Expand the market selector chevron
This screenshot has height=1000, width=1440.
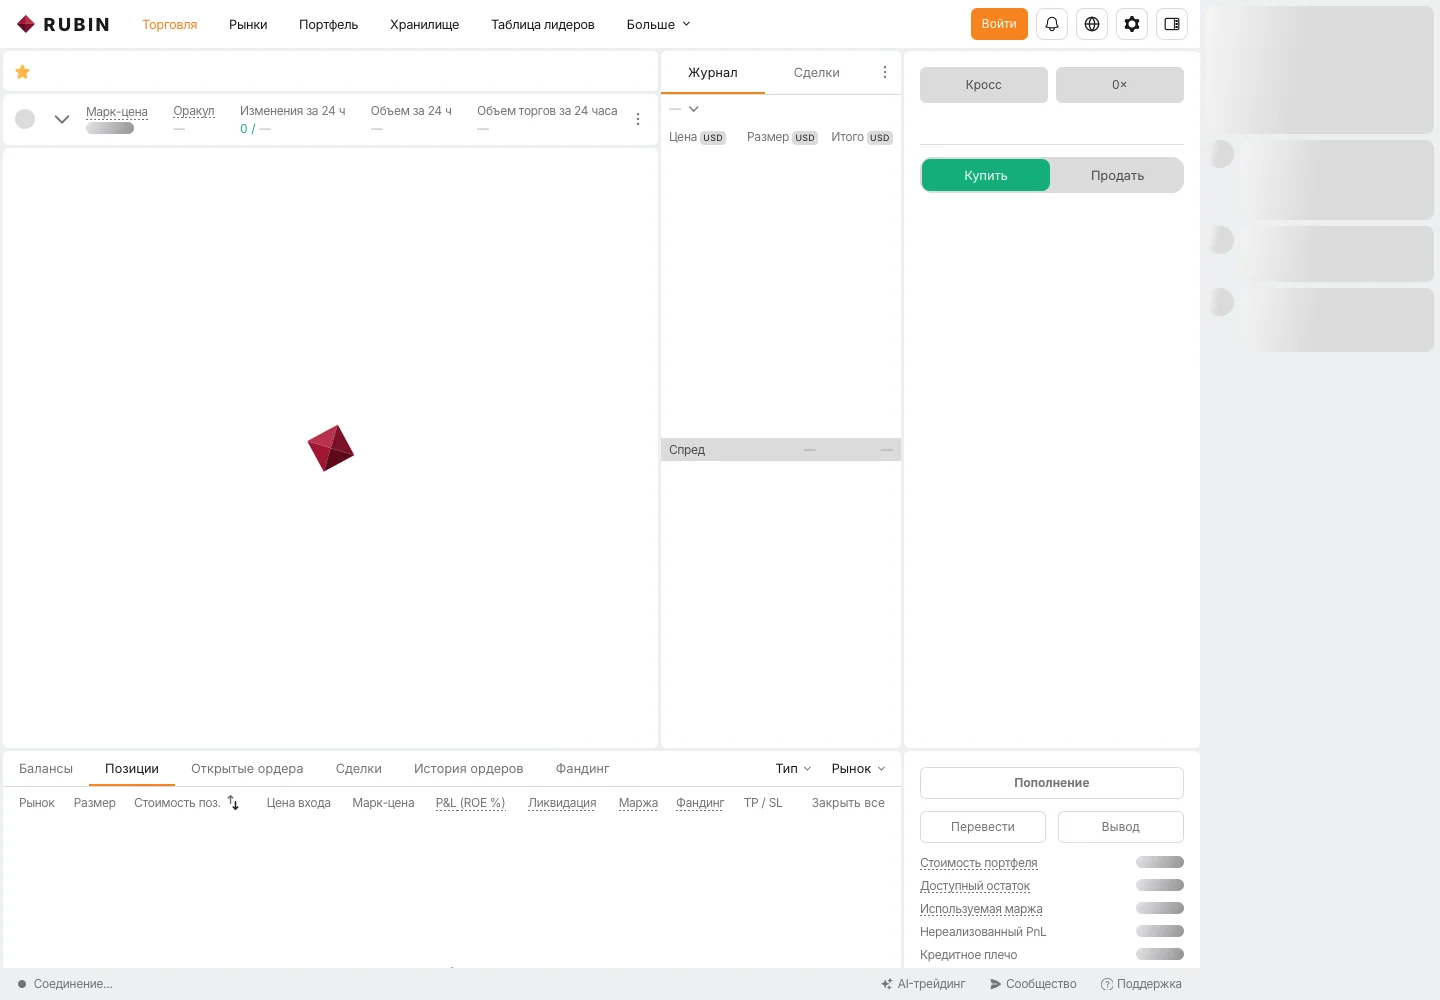[x=62, y=119]
